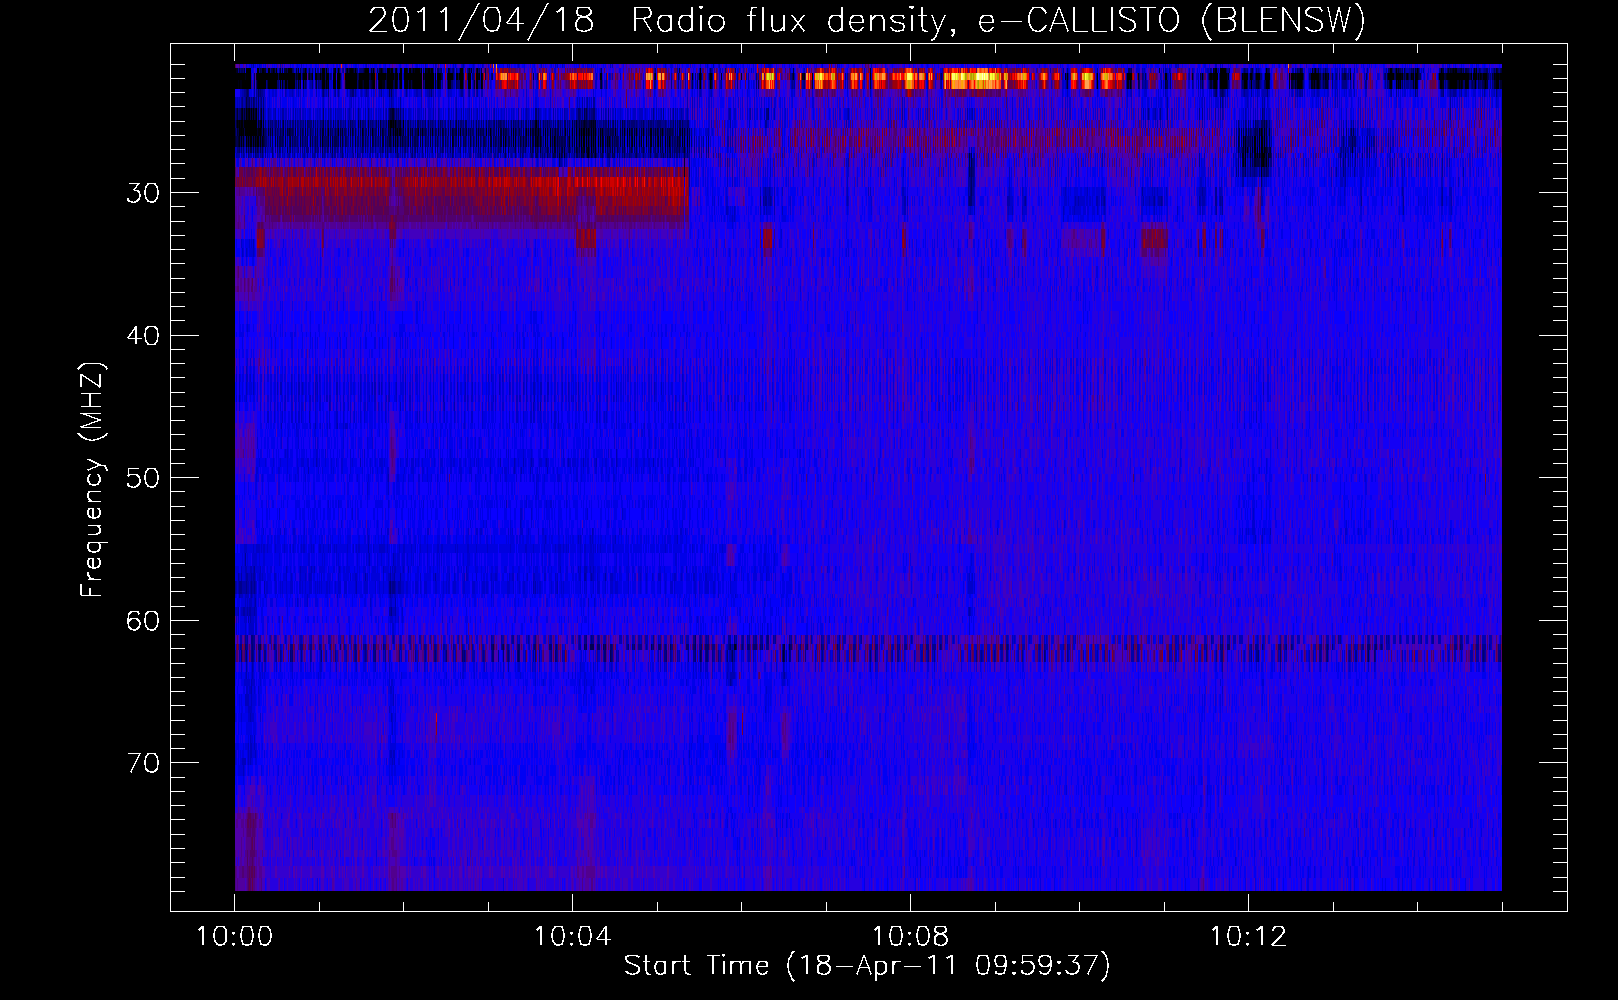Click the plot title '2011/04/18 Radio flux density, e-CALLISTO (BLENSW)'
Viewport: 1618px width, 1000px height.
tap(867, 20)
